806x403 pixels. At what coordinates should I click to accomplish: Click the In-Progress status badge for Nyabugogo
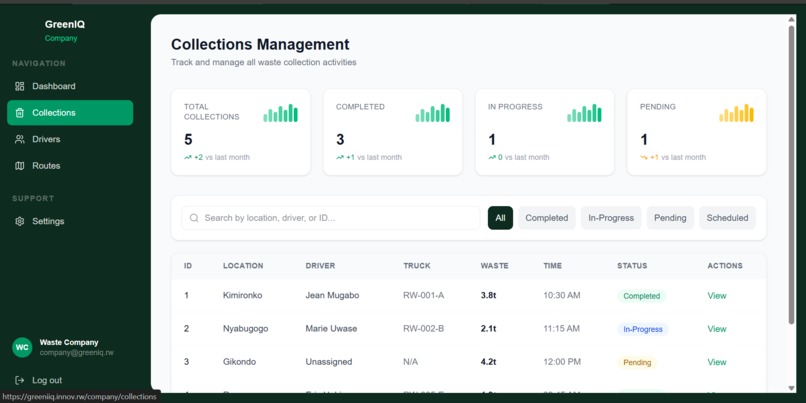pos(643,329)
